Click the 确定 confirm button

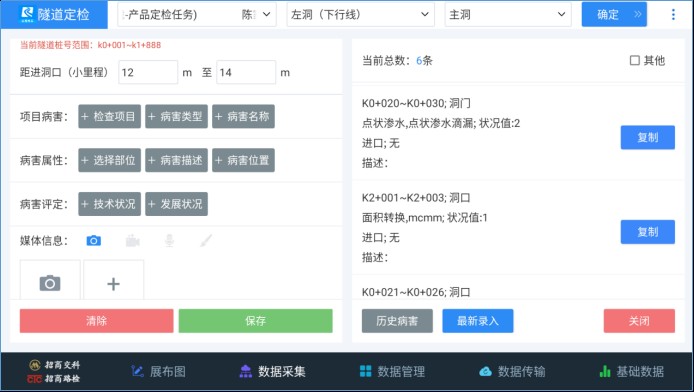tap(614, 15)
